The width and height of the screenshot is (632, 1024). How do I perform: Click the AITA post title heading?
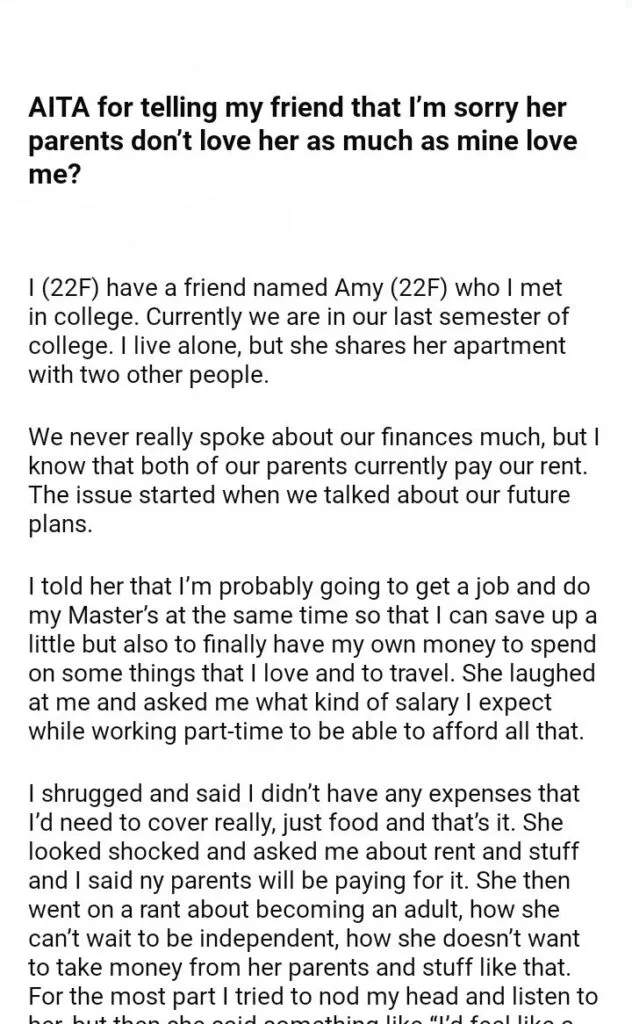[302, 141]
